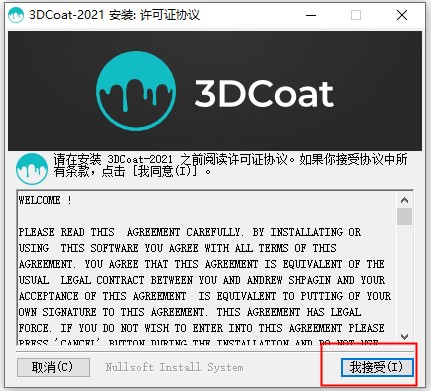
Task: Click the scroll up arrow of the license text
Action: tap(404, 200)
